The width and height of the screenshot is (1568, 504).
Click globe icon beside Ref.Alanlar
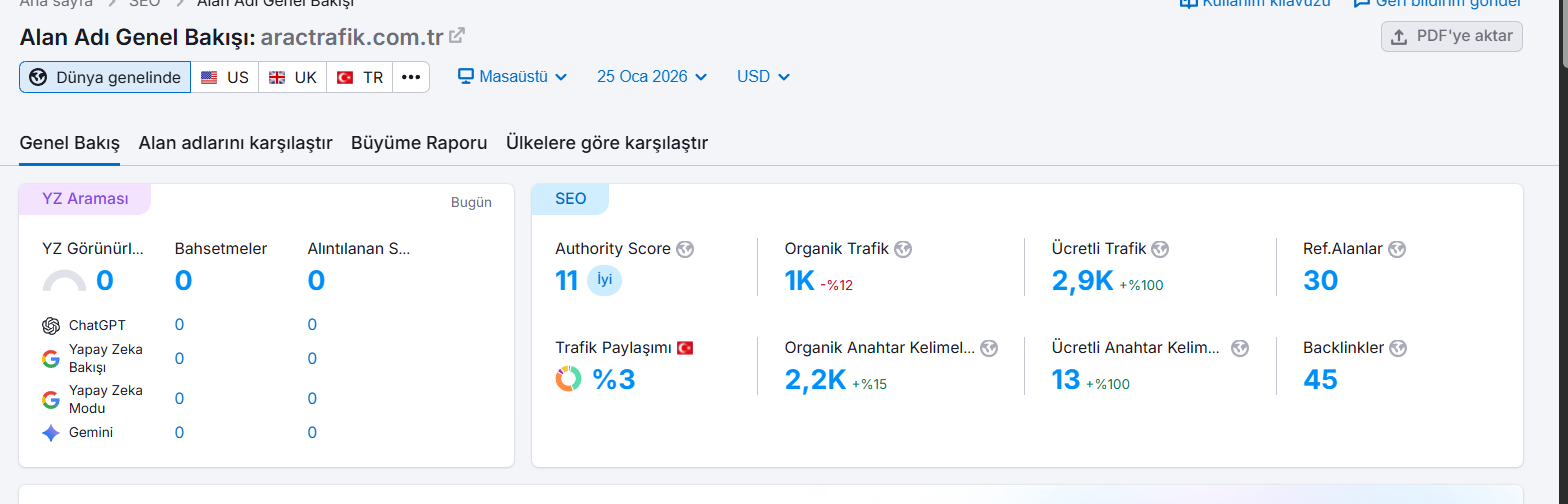(x=1397, y=249)
